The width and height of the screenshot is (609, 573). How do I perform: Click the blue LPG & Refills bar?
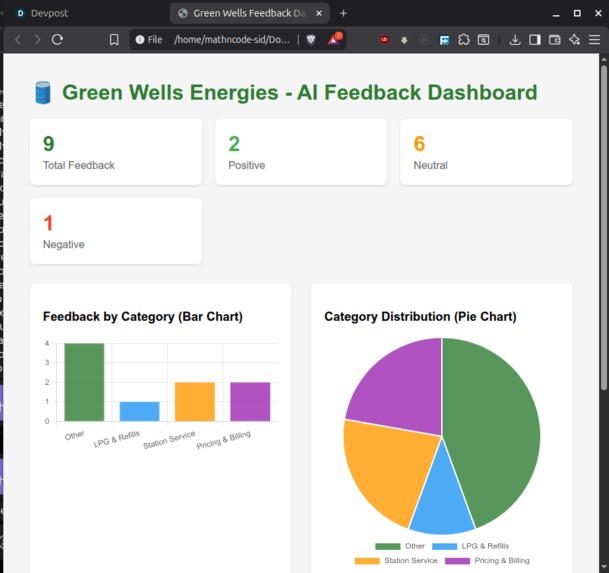(x=139, y=411)
